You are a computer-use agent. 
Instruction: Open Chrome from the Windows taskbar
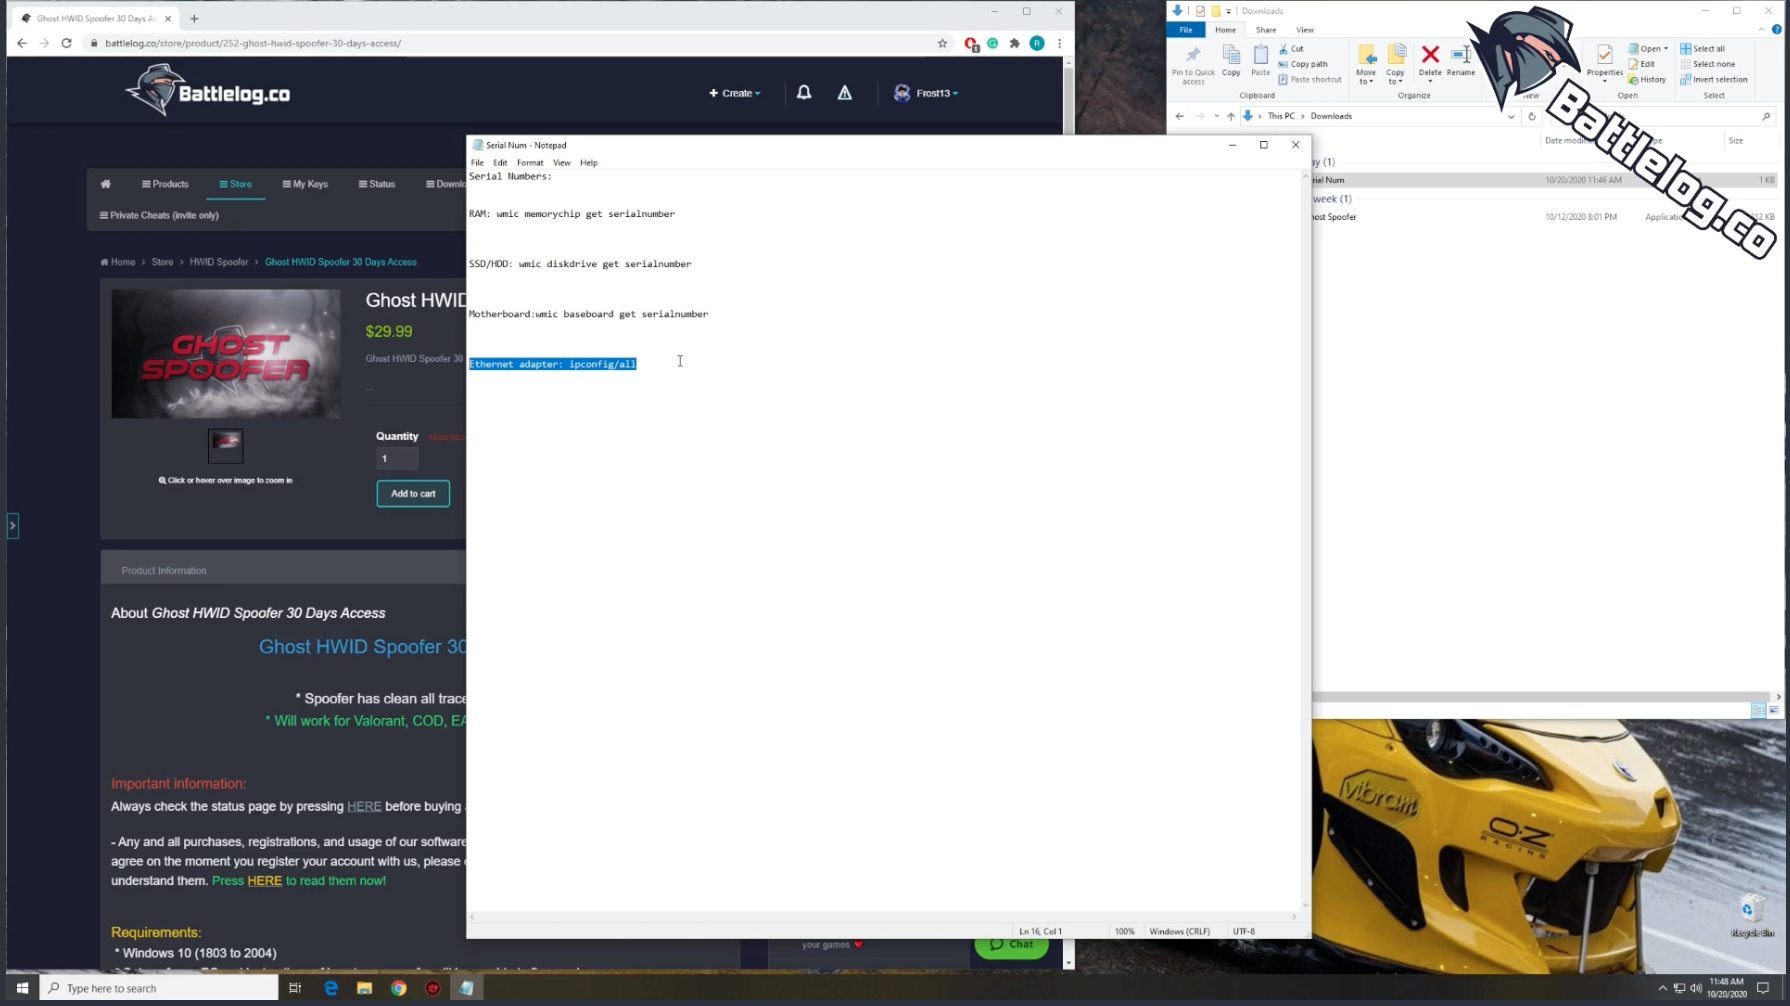(399, 988)
